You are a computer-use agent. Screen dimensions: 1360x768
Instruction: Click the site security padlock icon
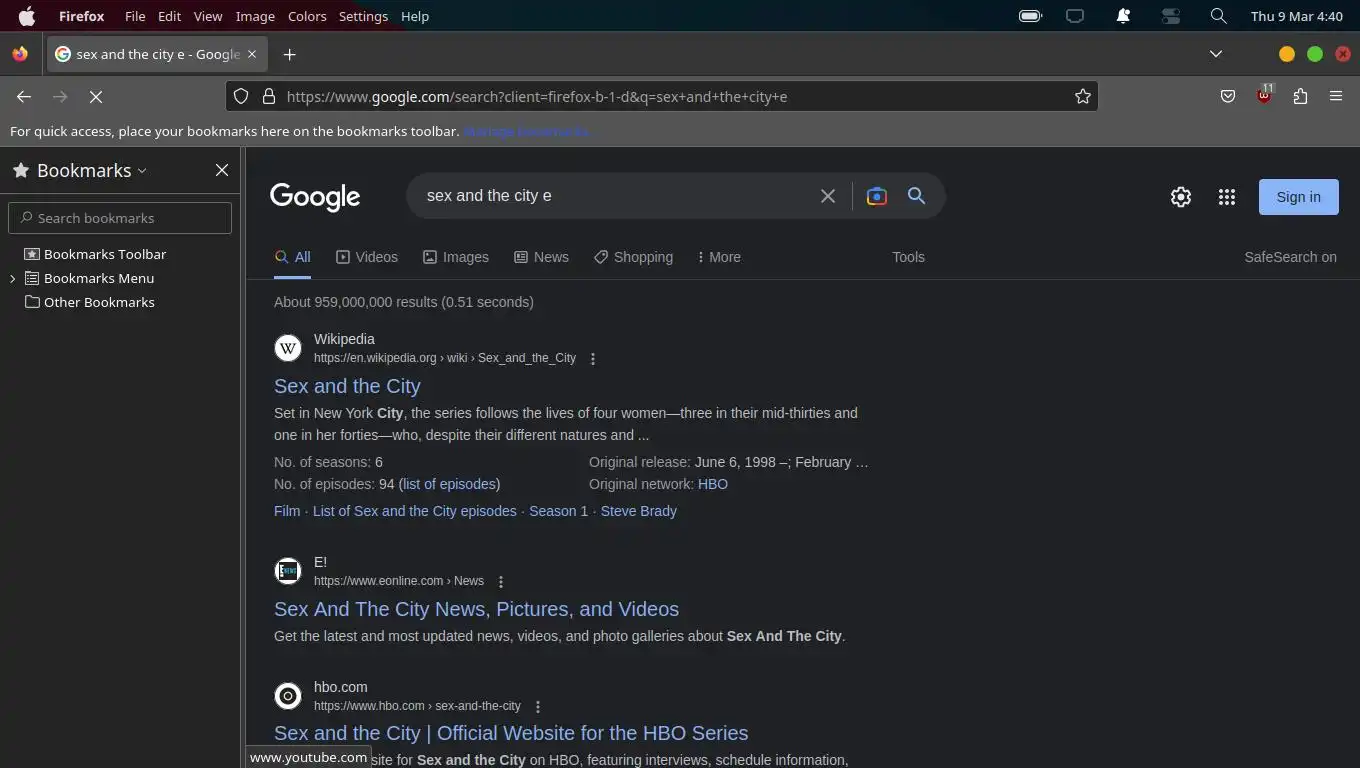tap(268, 97)
